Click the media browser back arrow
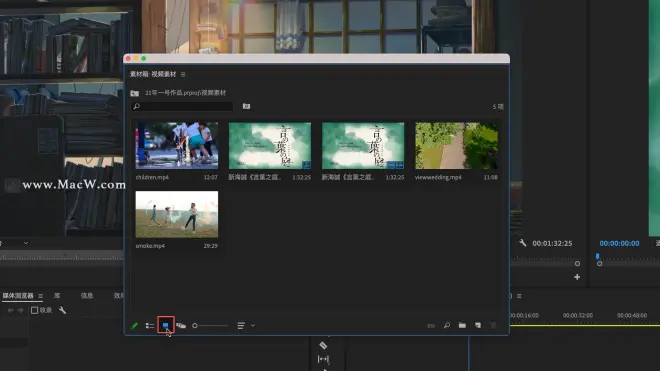Screen dimensions: 660x371 10,310
